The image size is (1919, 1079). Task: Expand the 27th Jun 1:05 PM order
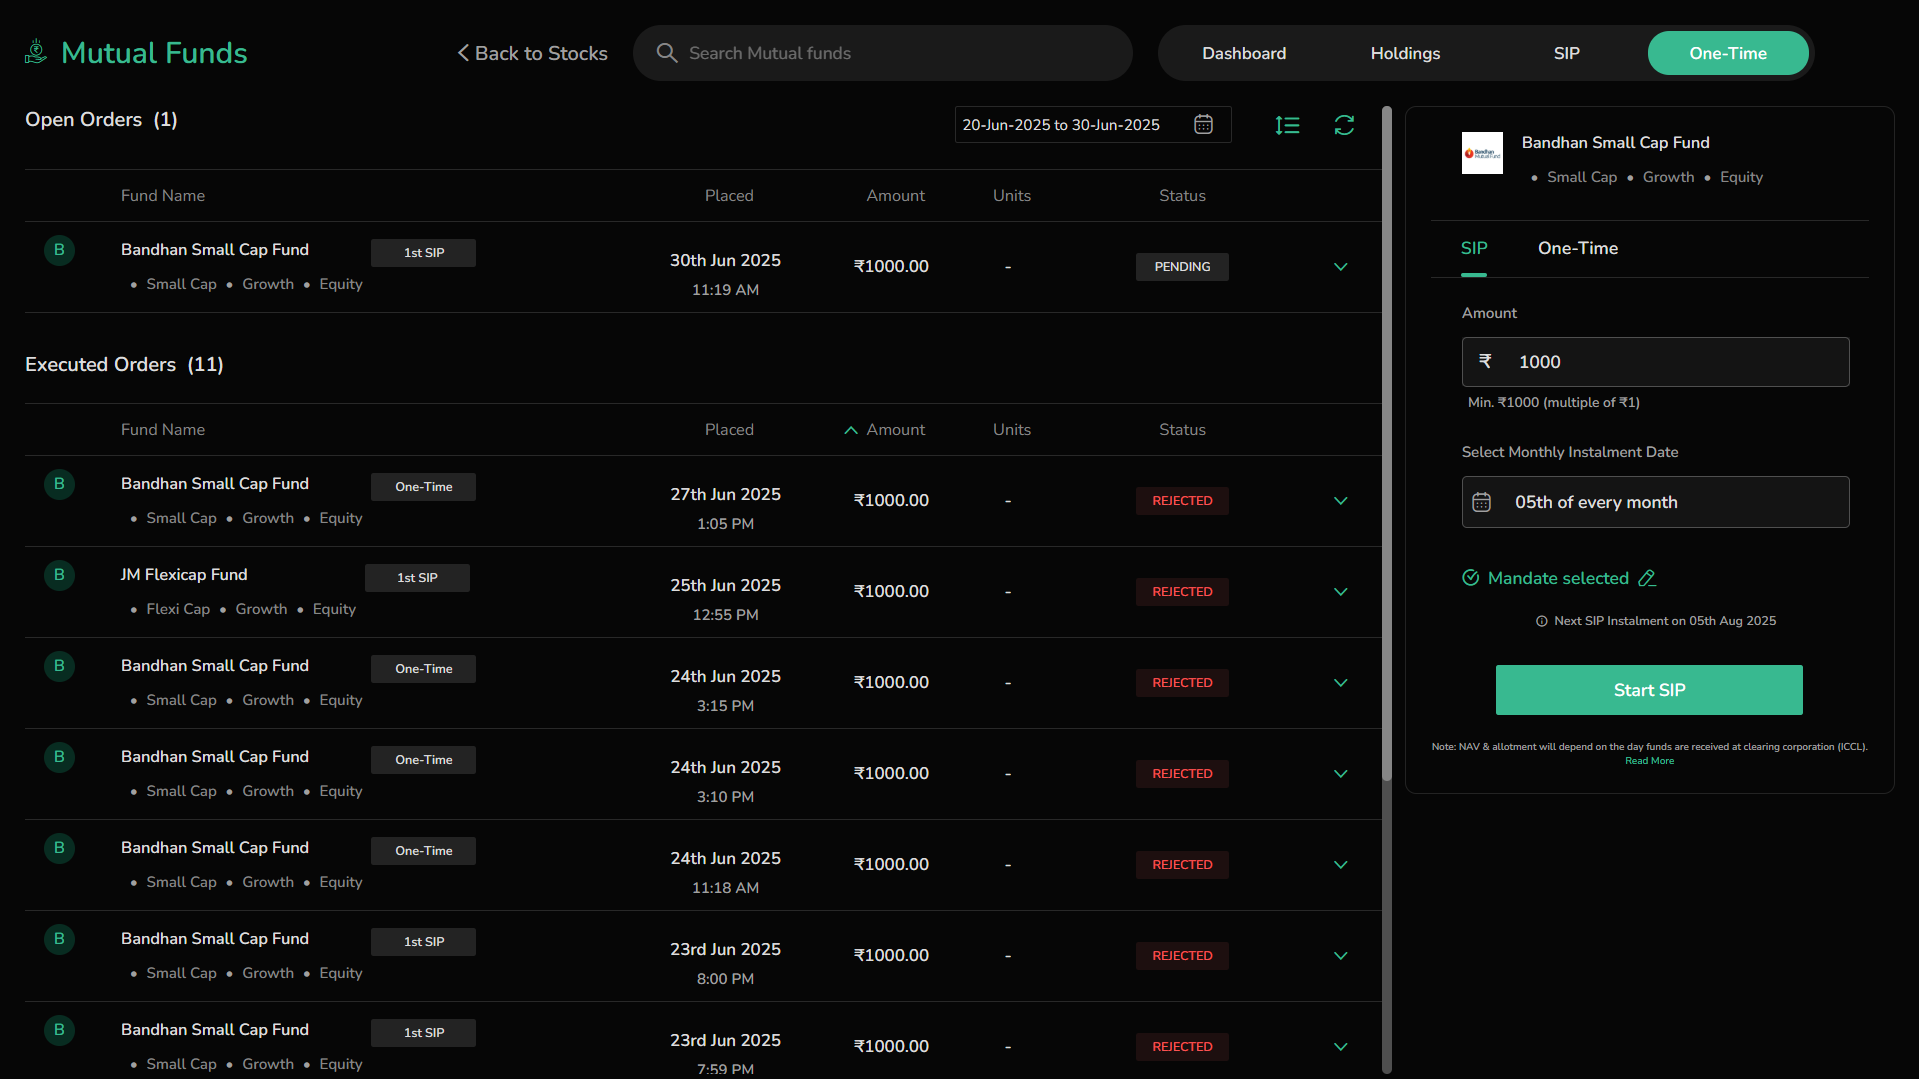click(x=1341, y=501)
